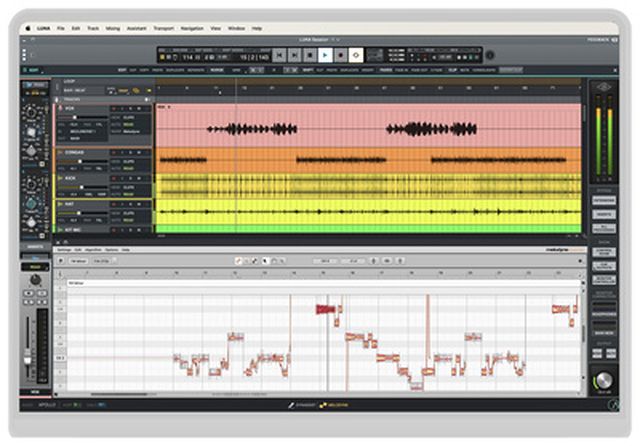This screenshot has height=446, width=640.
Task: Open the Track menu in the menu bar
Action: 93,29
